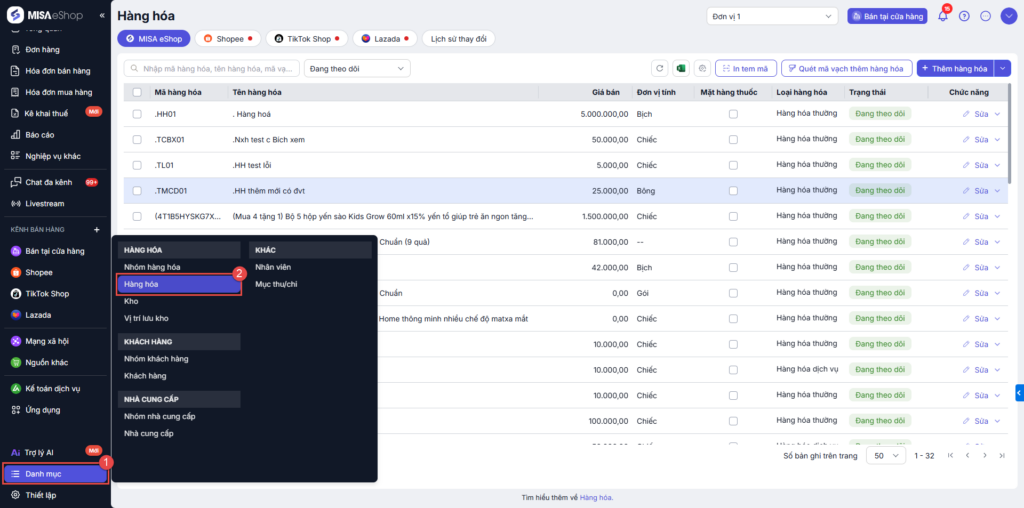Expand the arrow next to Thêm hàng hóa
The height and width of the screenshot is (508, 1024).
1003,68
